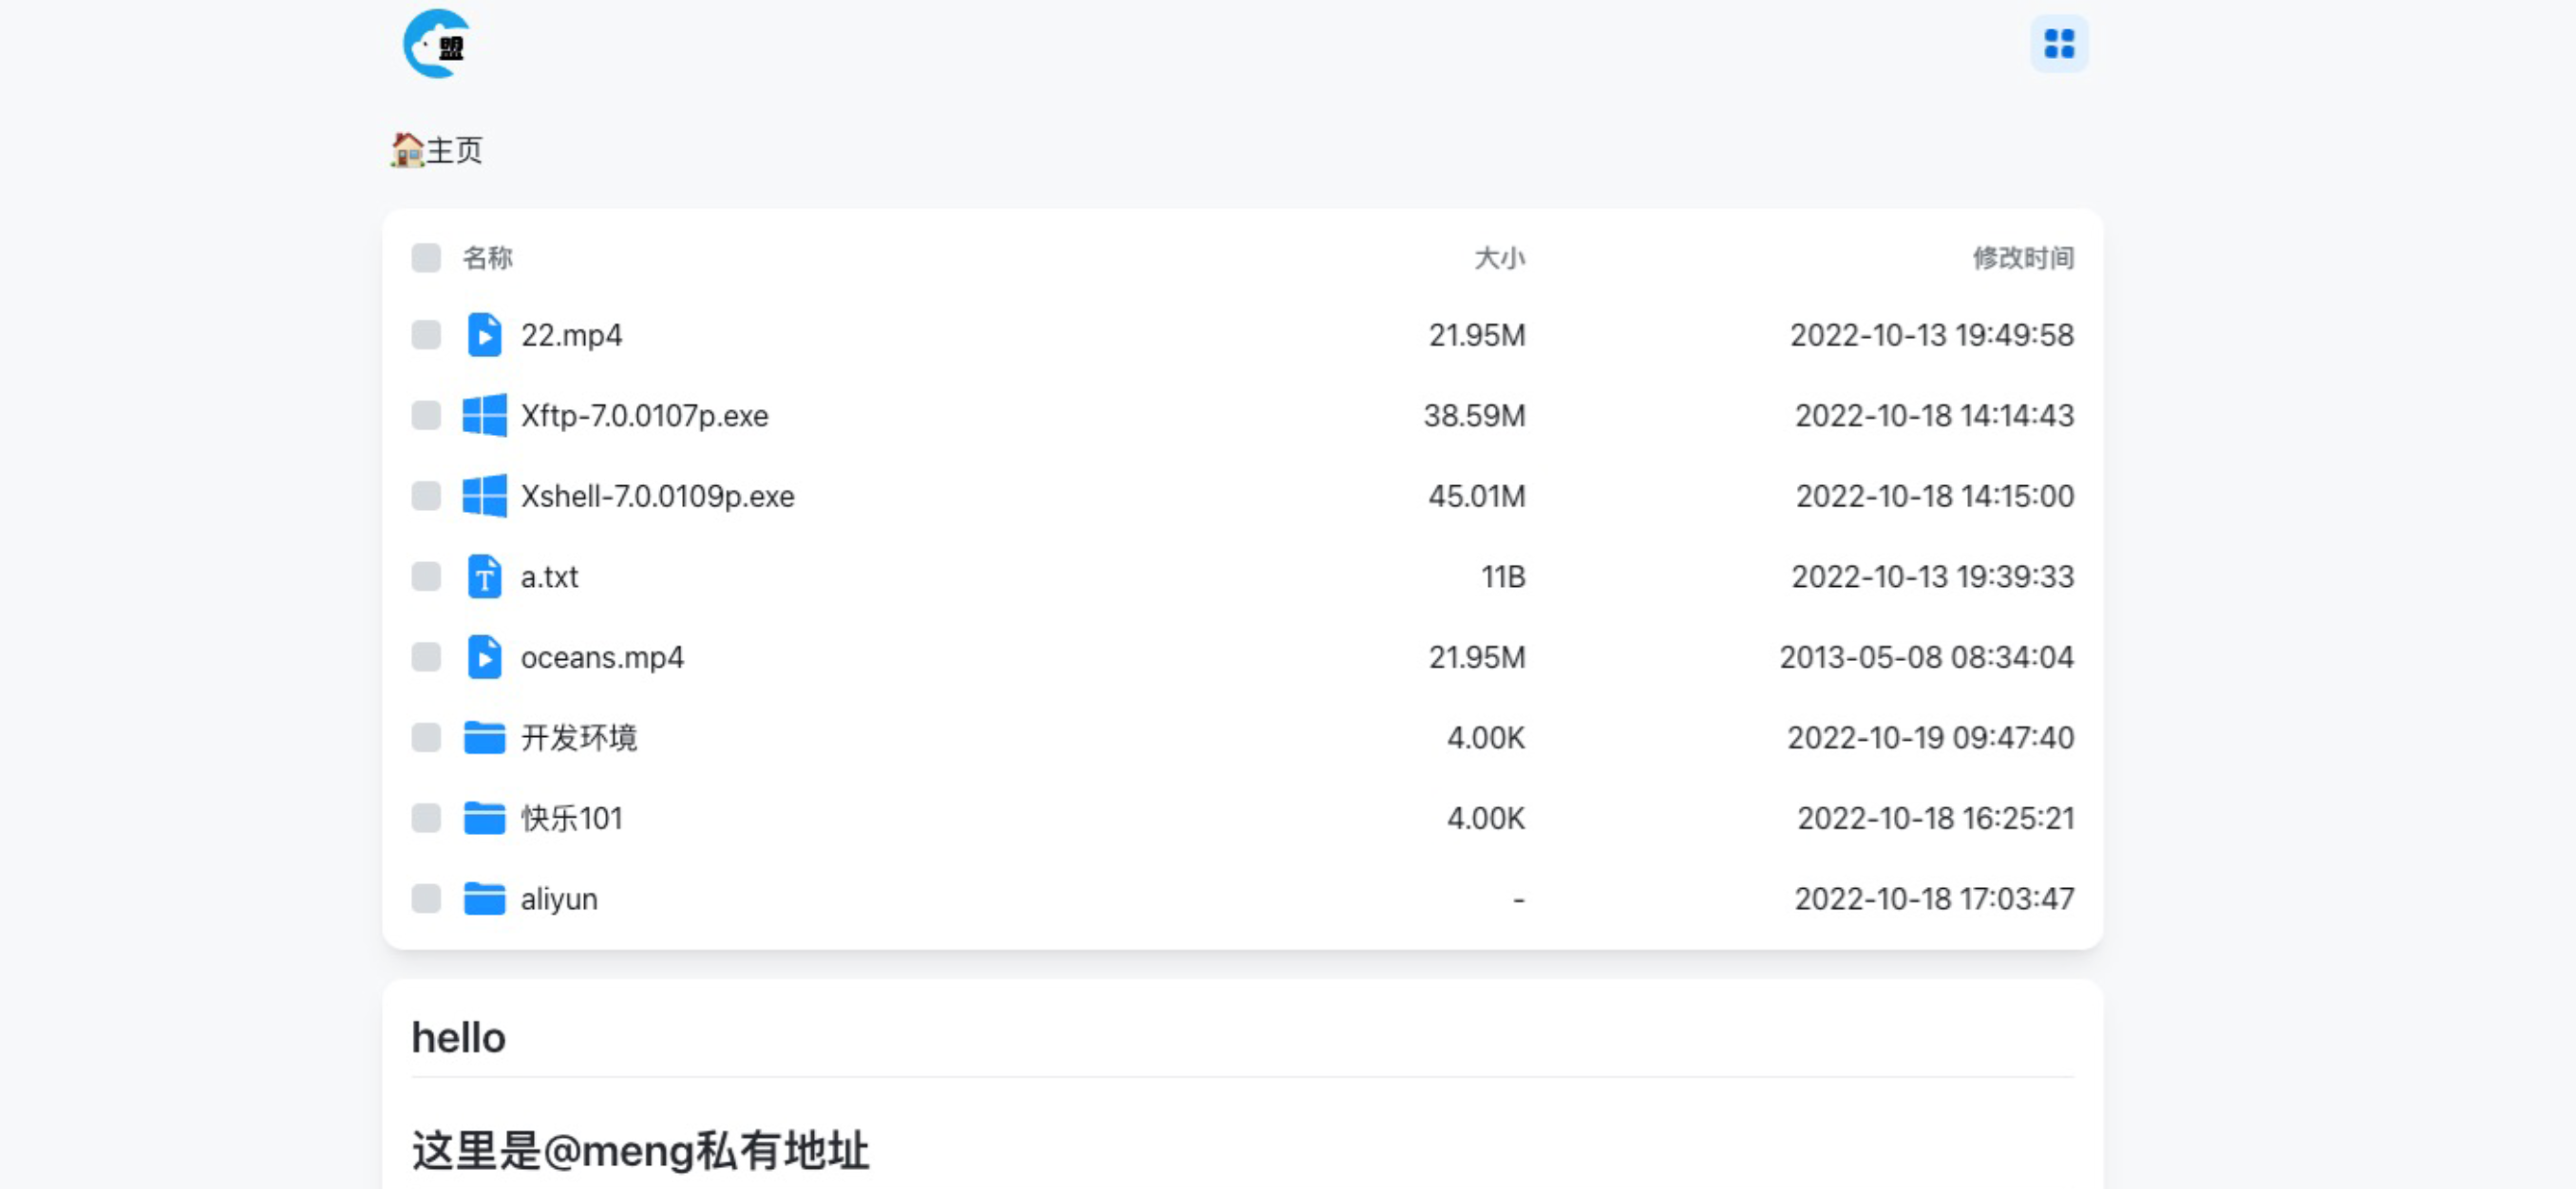This screenshot has height=1189, width=2576.
Task: Select the checkbox for 快乐101 folder
Action: (x=426, y=818)
